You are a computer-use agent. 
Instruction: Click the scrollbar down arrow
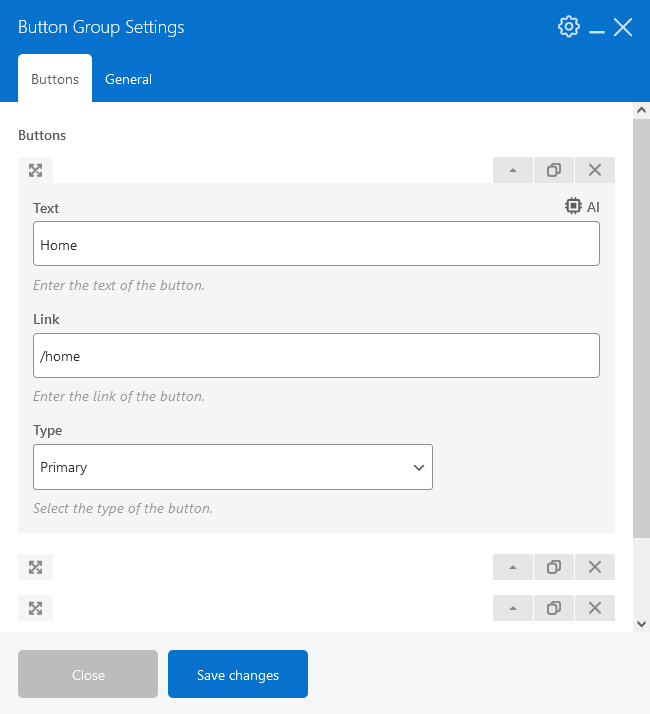(x=641, y=623)
